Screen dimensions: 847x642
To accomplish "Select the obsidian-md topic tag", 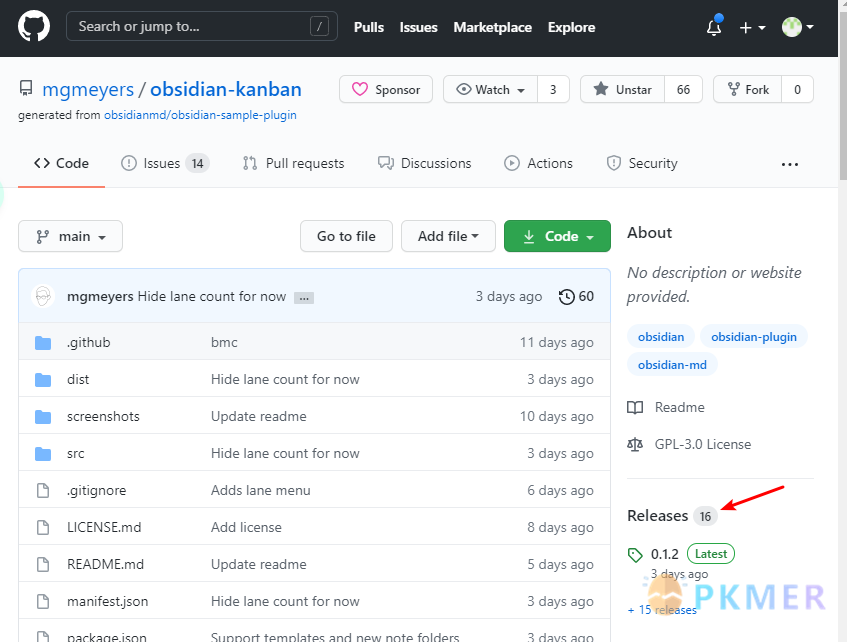I will click(x=672, y=365).
